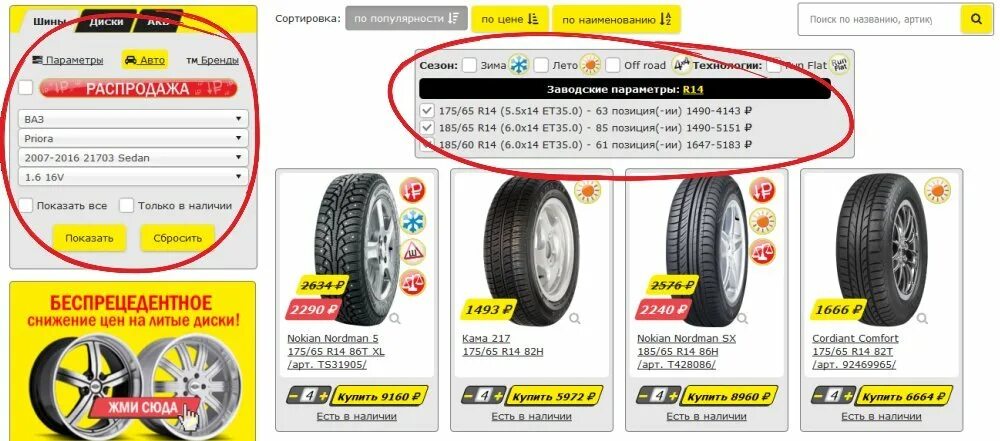Uncheck the 185/65 R14 size option
The height and width of the screenshot is (441, 1000).
(x=427, y=128)
